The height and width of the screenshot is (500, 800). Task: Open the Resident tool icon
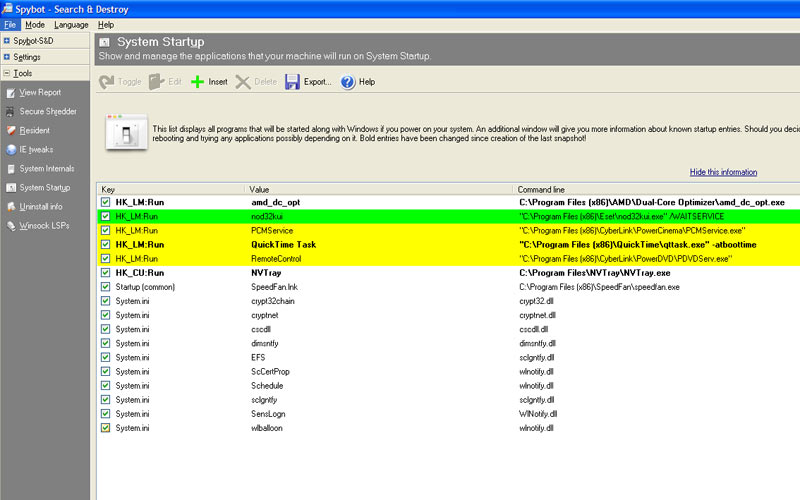click(10, 131)
